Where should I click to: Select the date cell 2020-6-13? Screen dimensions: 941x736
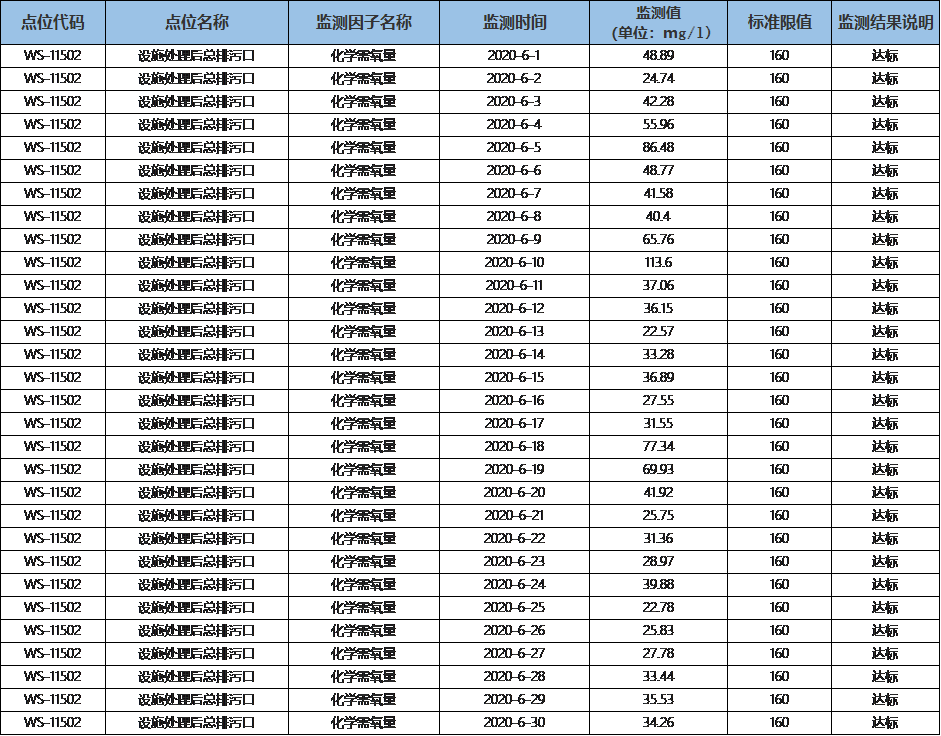pyautogui.click(x=514, y=331)
